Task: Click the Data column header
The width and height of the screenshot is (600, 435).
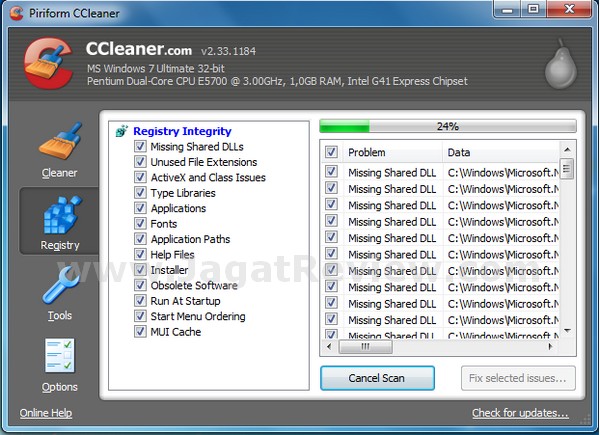Action: pos(501,152)
